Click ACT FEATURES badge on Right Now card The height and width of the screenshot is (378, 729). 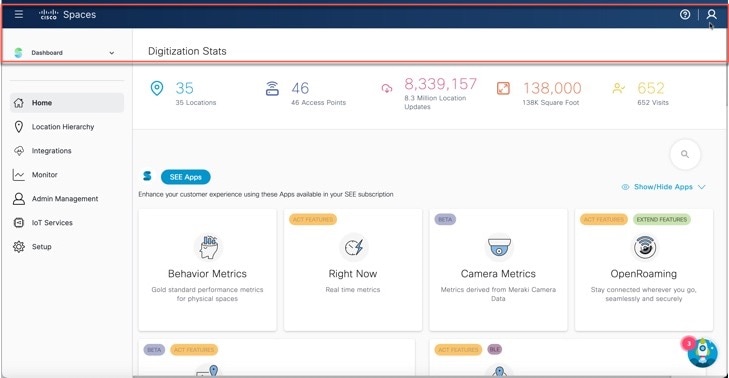[313, 219]
